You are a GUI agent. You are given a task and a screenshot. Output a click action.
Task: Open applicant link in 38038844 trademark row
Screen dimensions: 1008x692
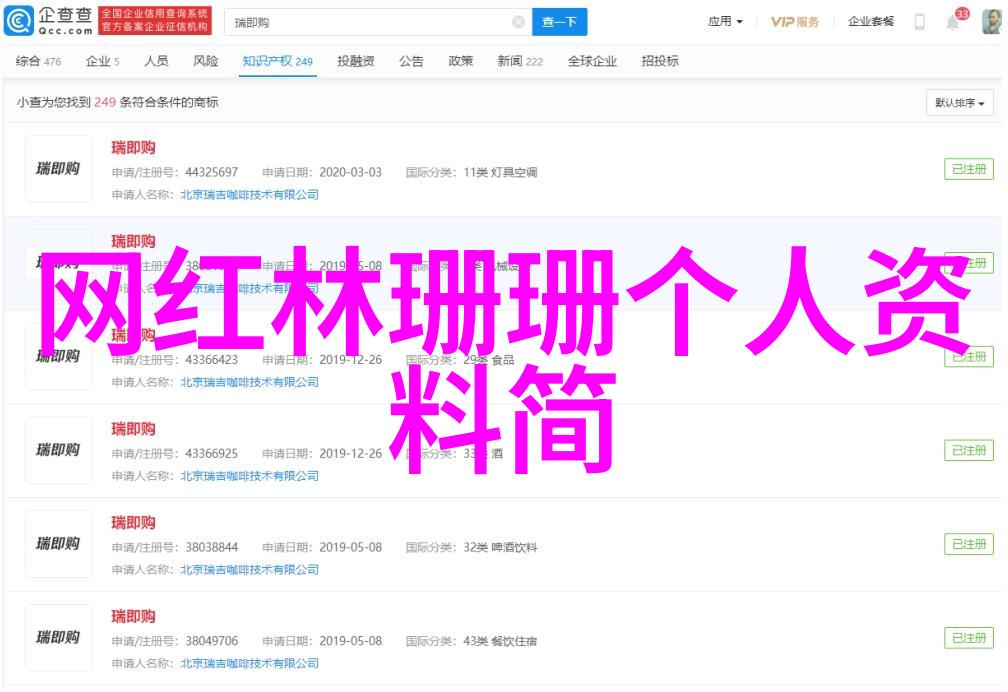tap(249, 570)
